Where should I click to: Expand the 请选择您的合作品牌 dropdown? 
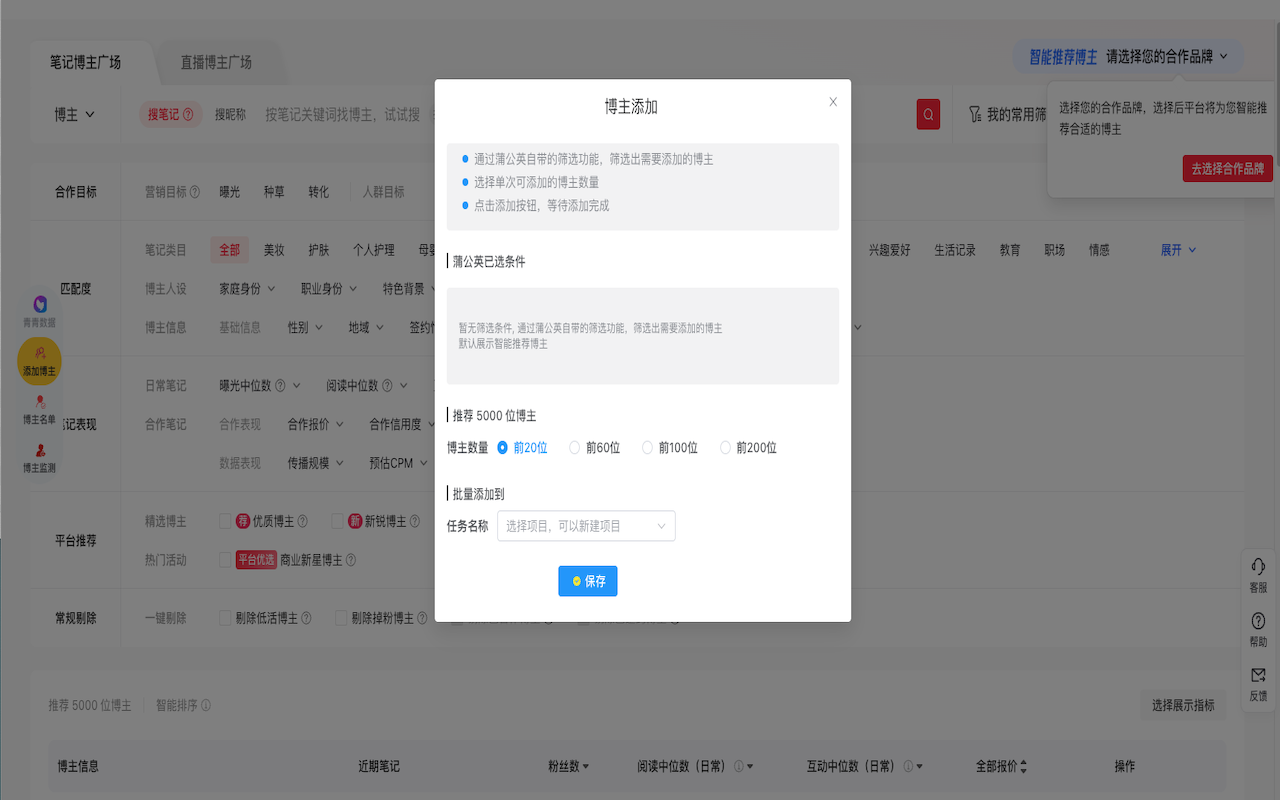(x=1168, y=57)
